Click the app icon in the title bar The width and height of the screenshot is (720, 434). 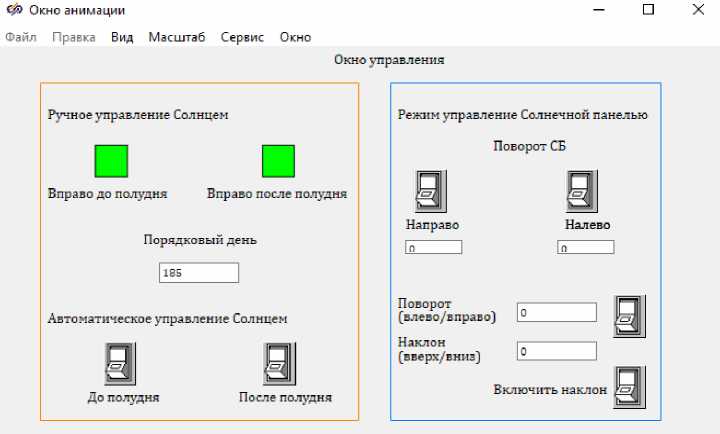pos(14,10)
